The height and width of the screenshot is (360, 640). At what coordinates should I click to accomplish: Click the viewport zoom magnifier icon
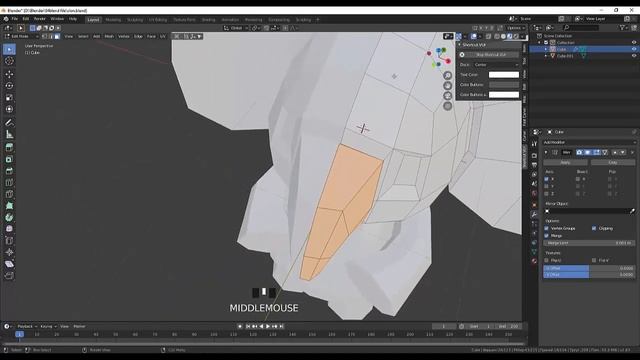tap(447, 76)
